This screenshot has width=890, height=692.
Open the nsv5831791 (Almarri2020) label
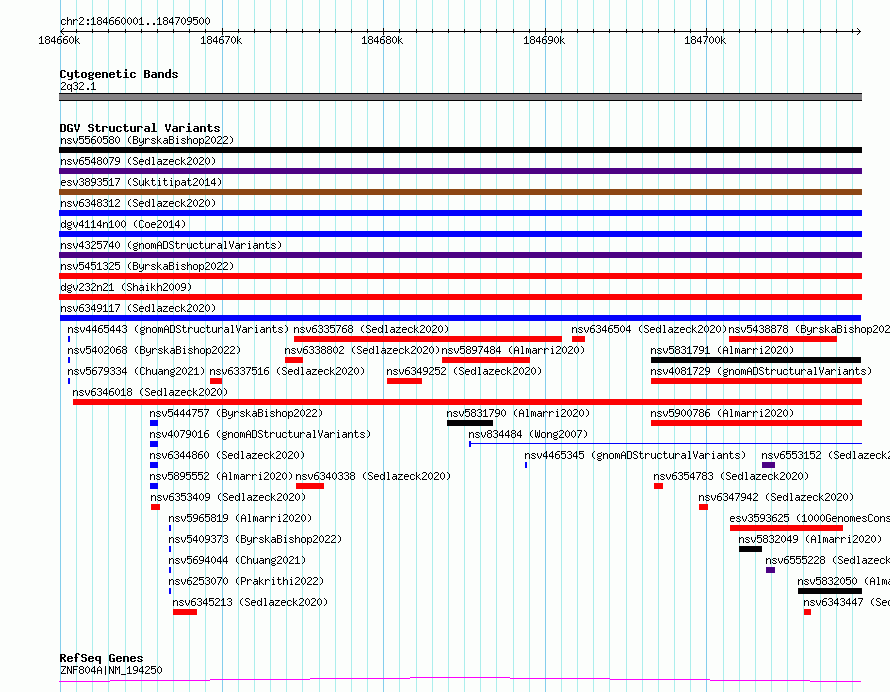pos(722,350)
